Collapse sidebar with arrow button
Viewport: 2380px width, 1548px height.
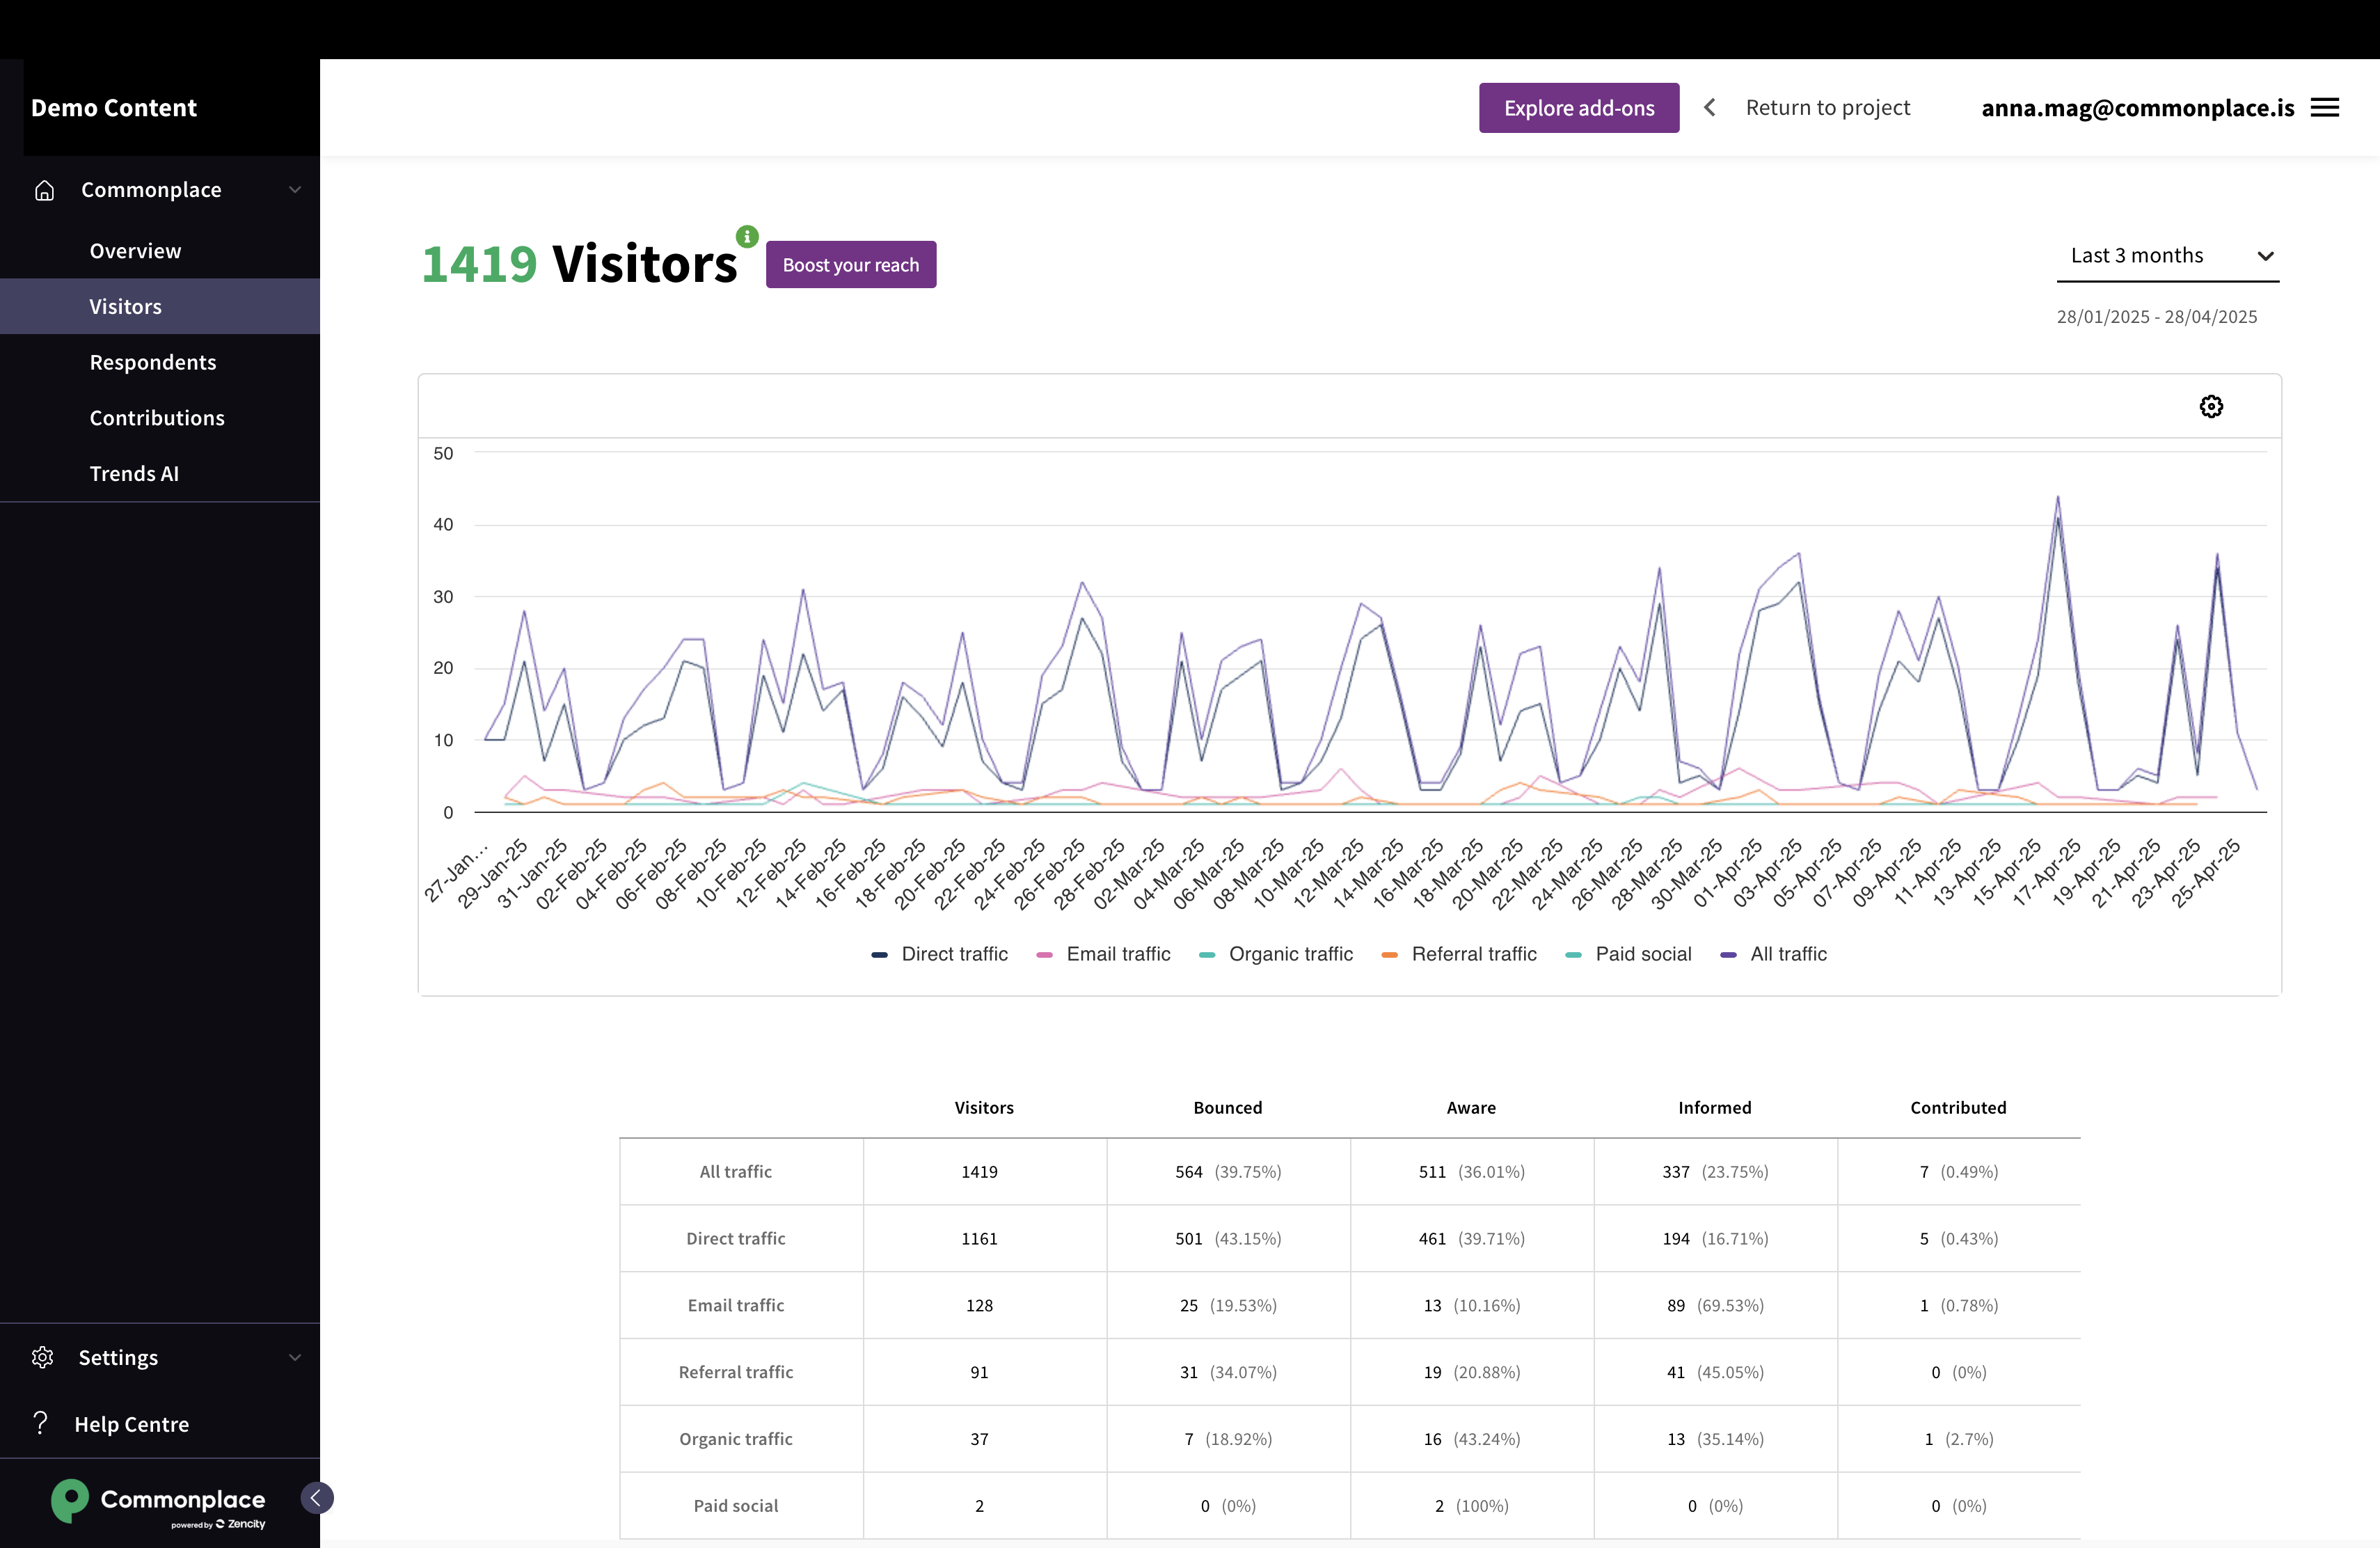pos(316,1497)
